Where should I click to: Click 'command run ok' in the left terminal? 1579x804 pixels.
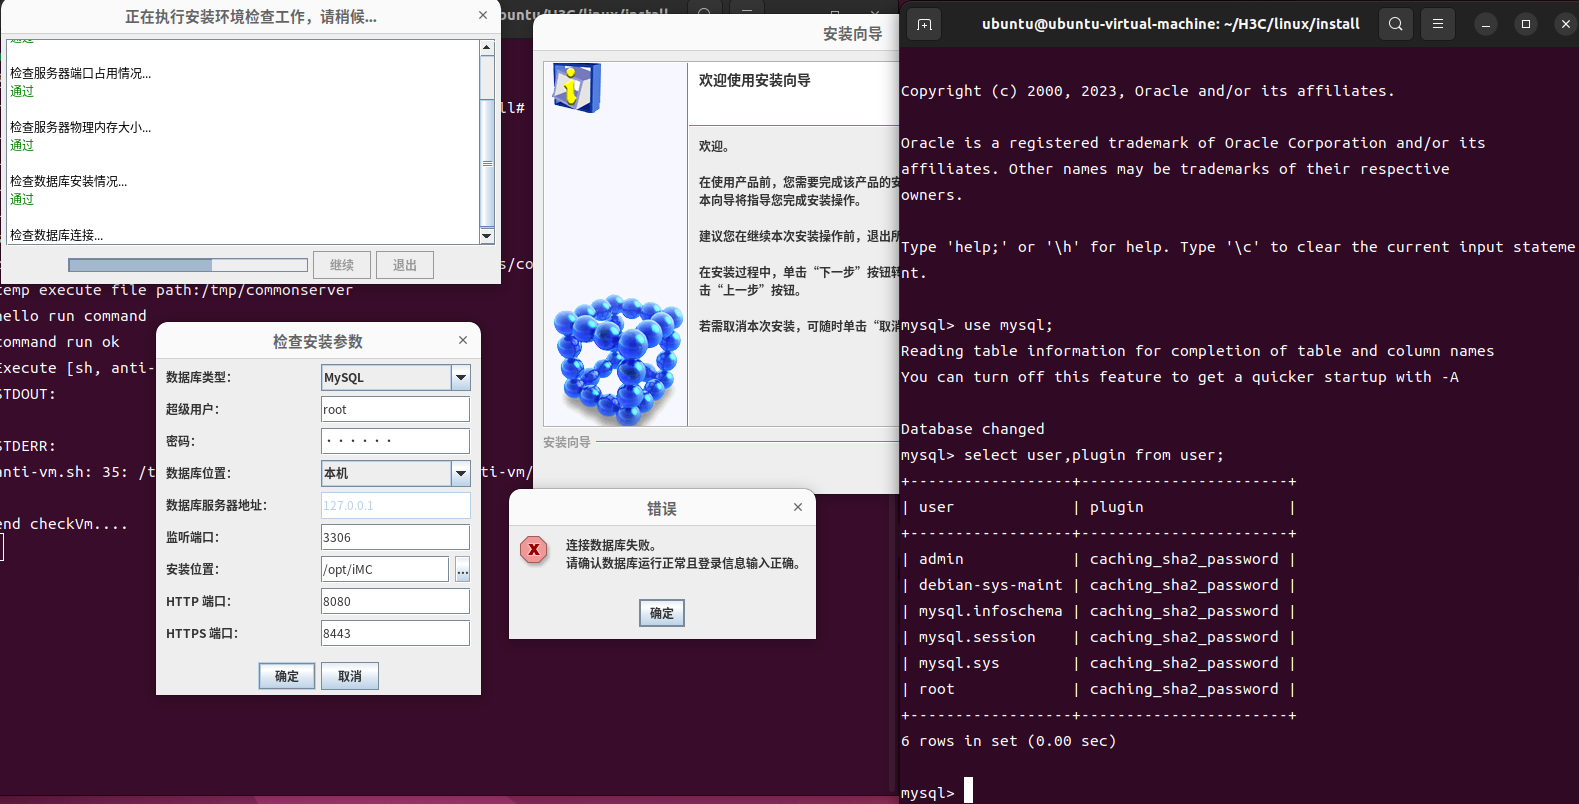coord(60,342)
